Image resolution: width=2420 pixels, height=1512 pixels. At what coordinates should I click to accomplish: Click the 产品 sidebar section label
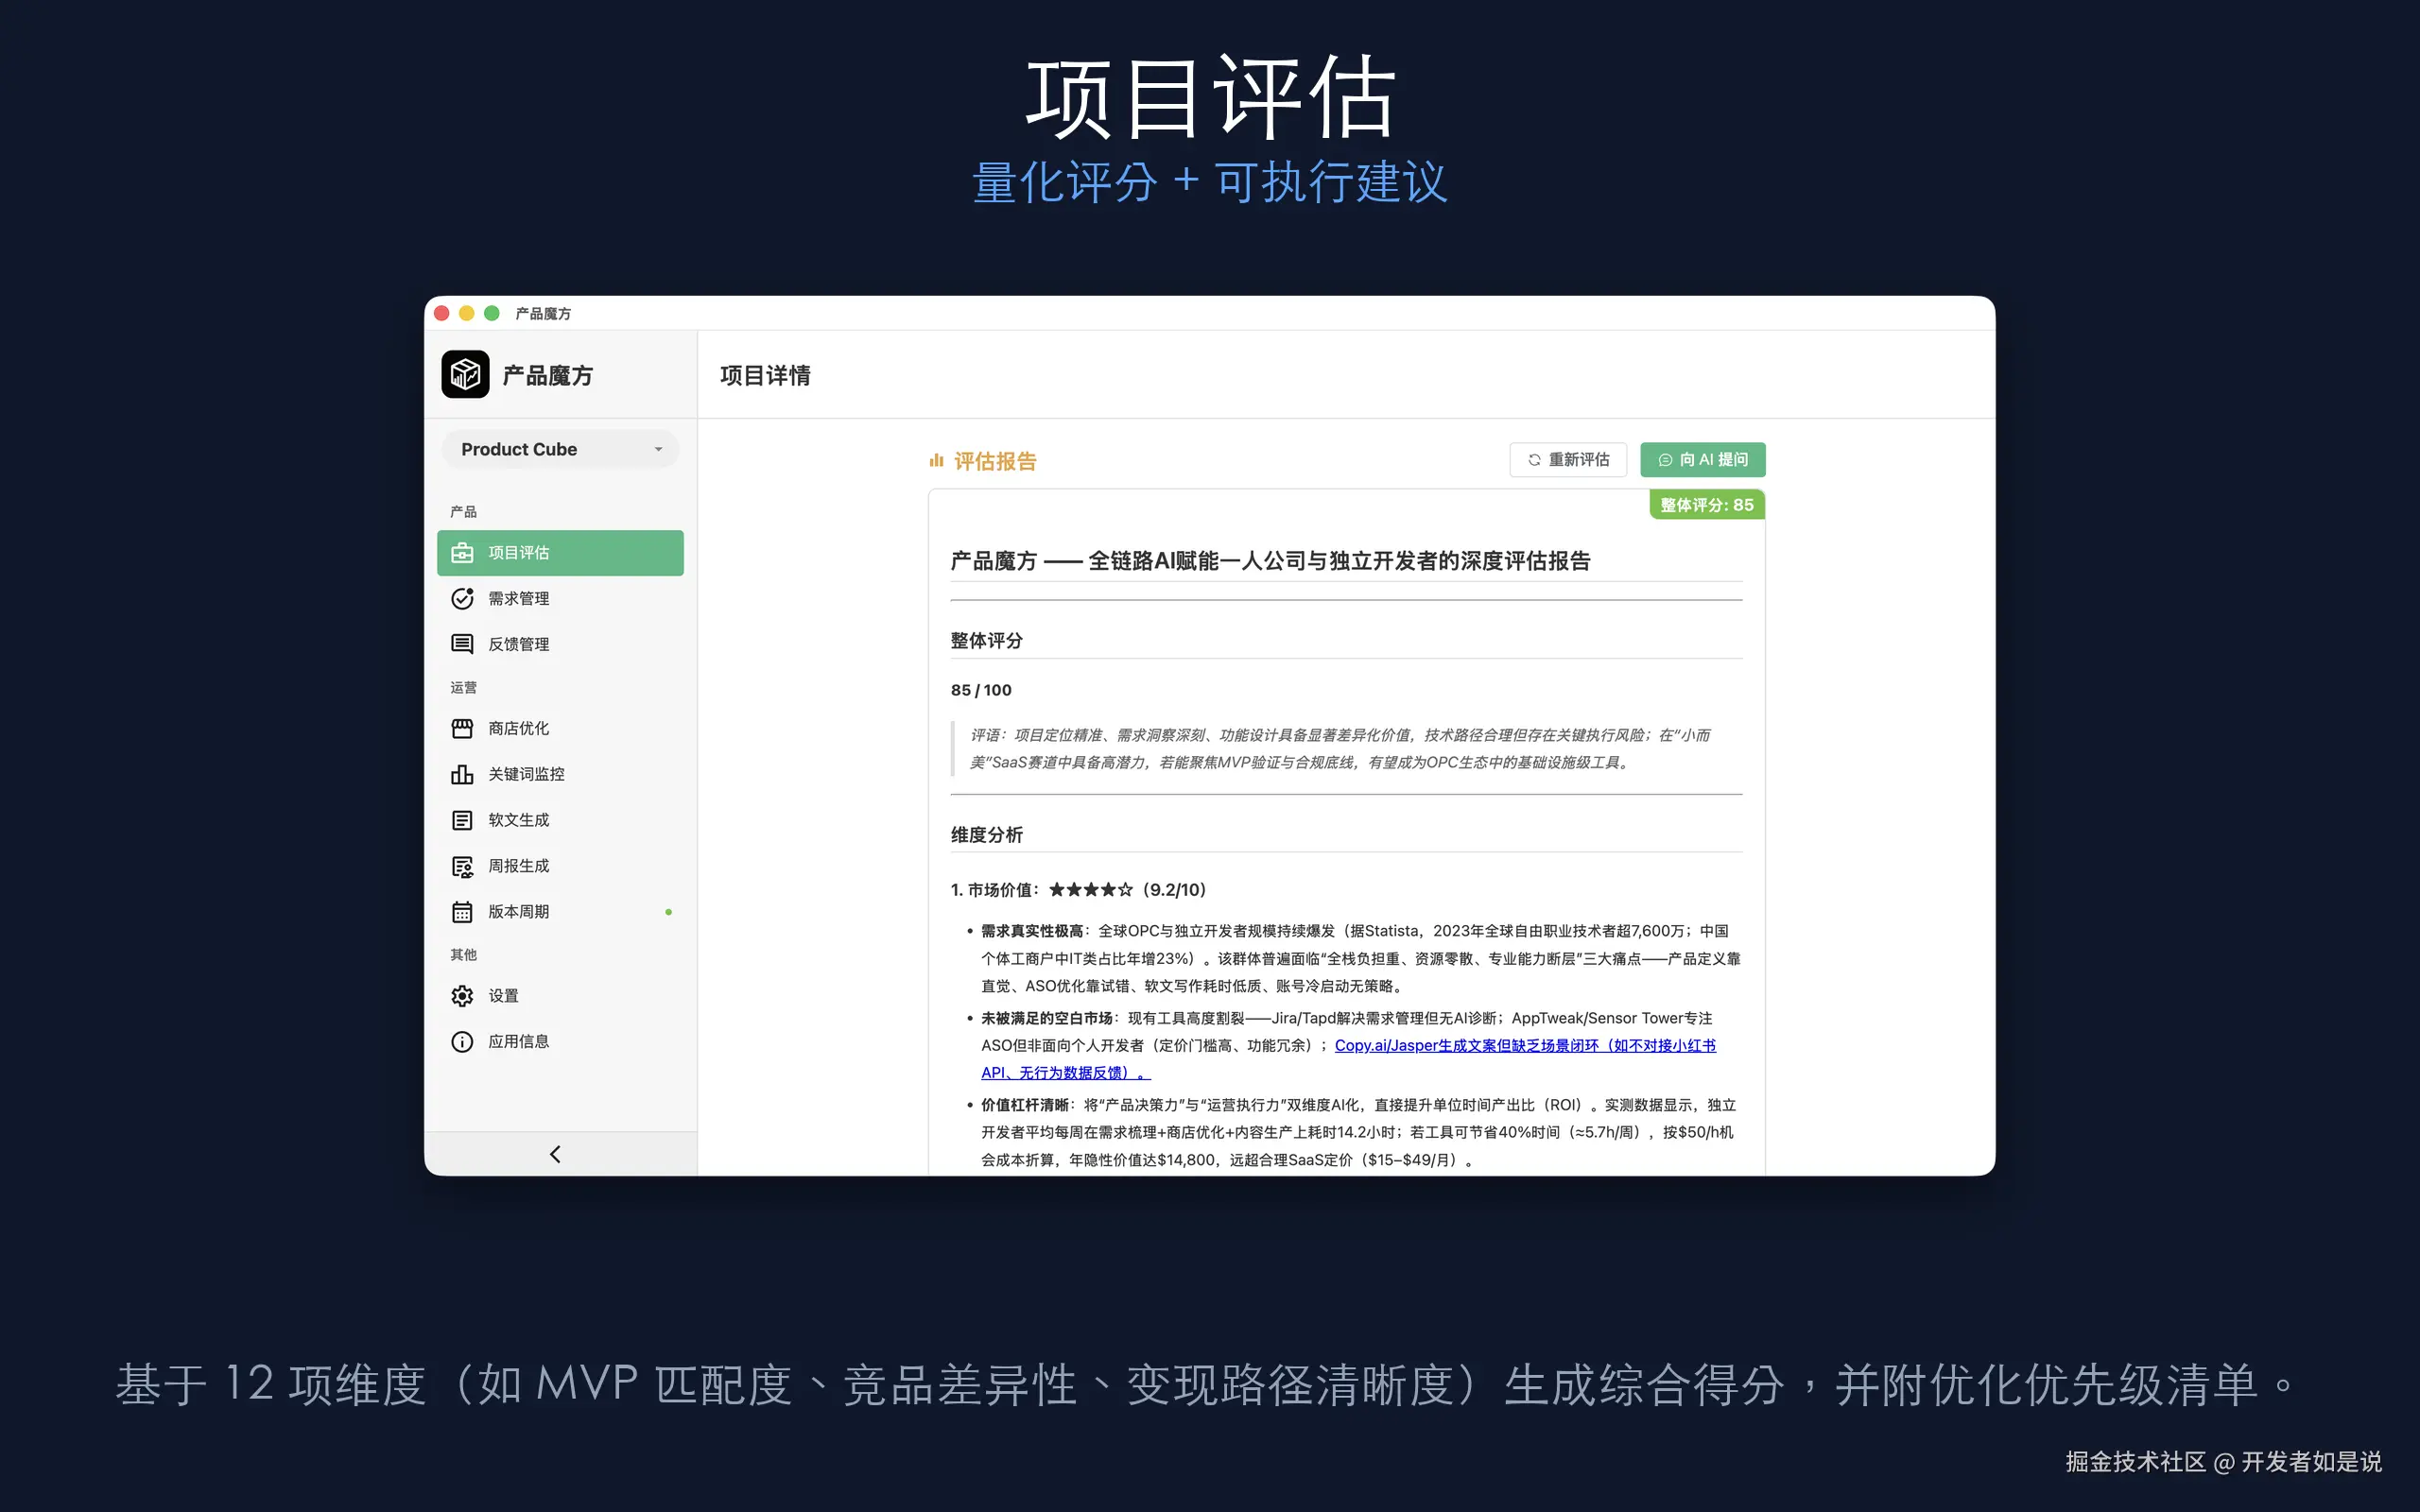point(463,512)
